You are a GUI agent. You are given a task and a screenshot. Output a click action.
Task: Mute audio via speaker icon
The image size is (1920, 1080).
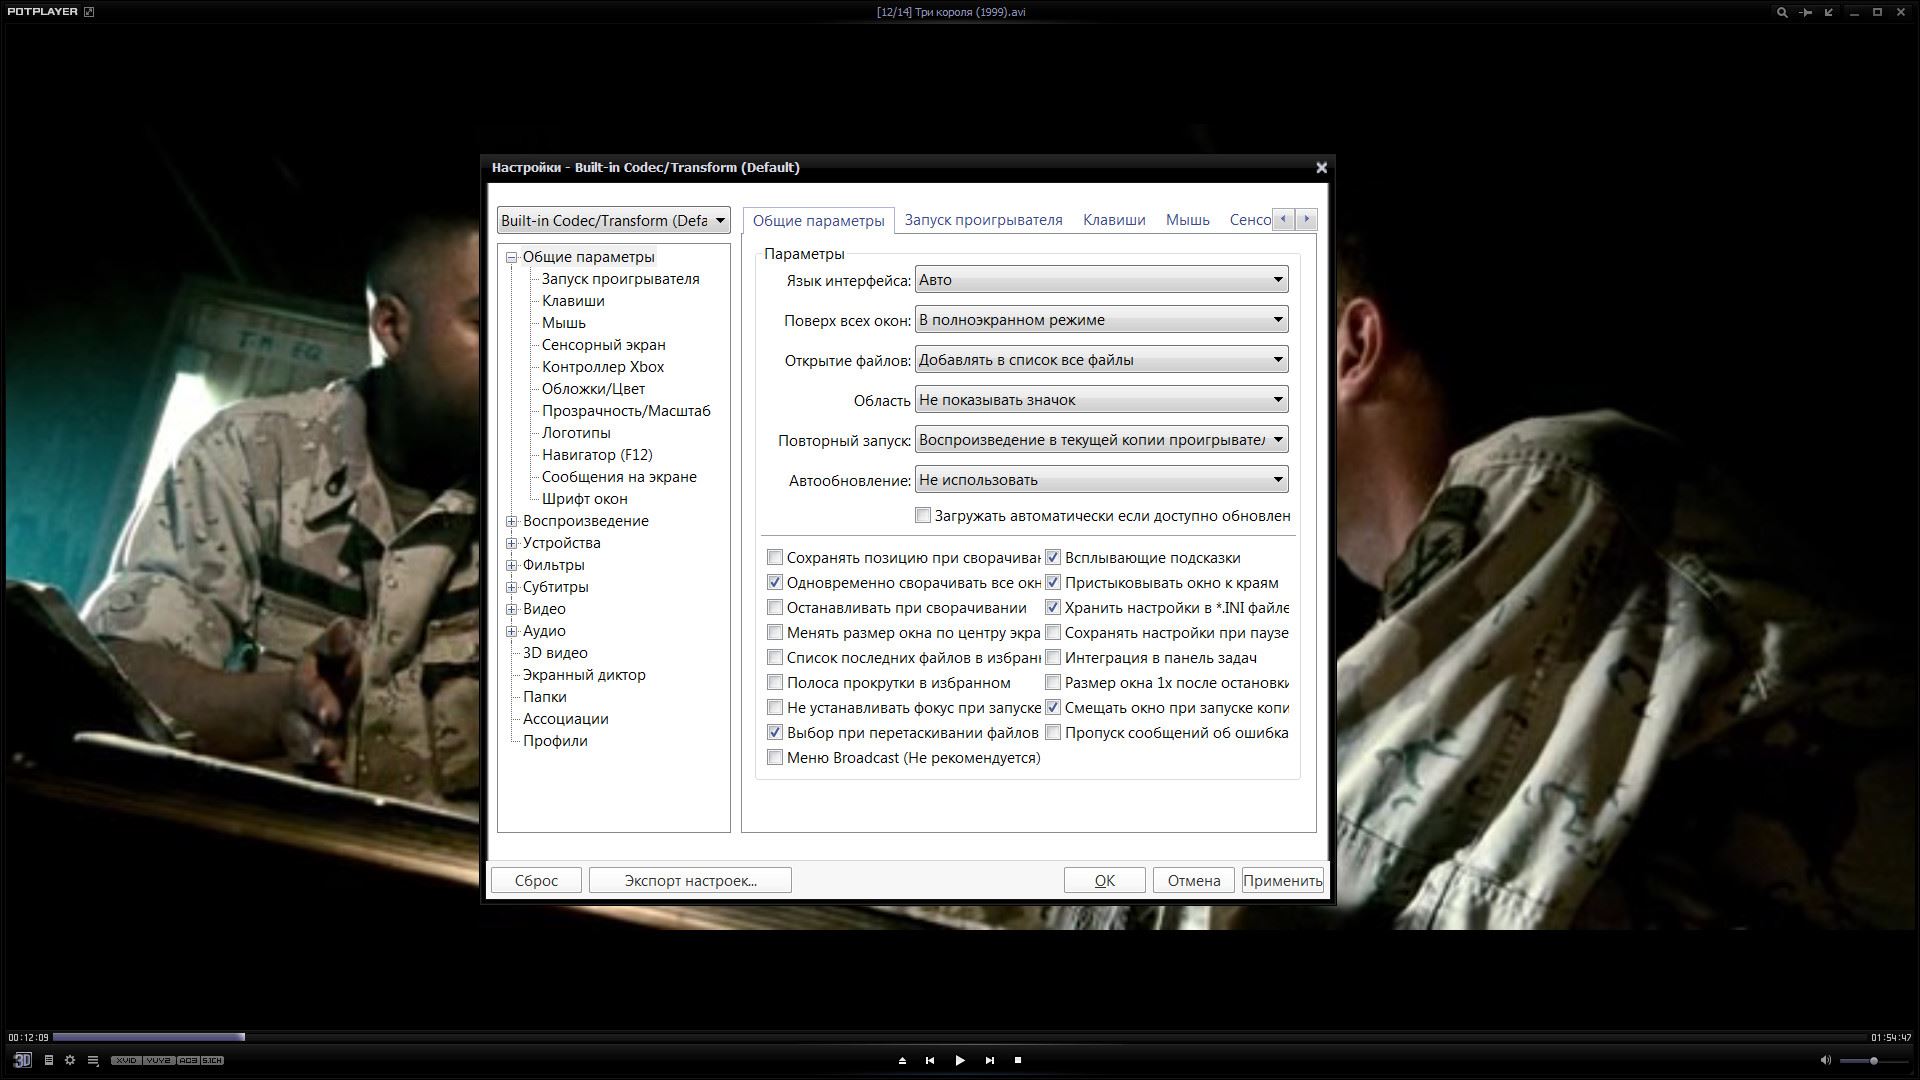click(x=1825, y=1060)
